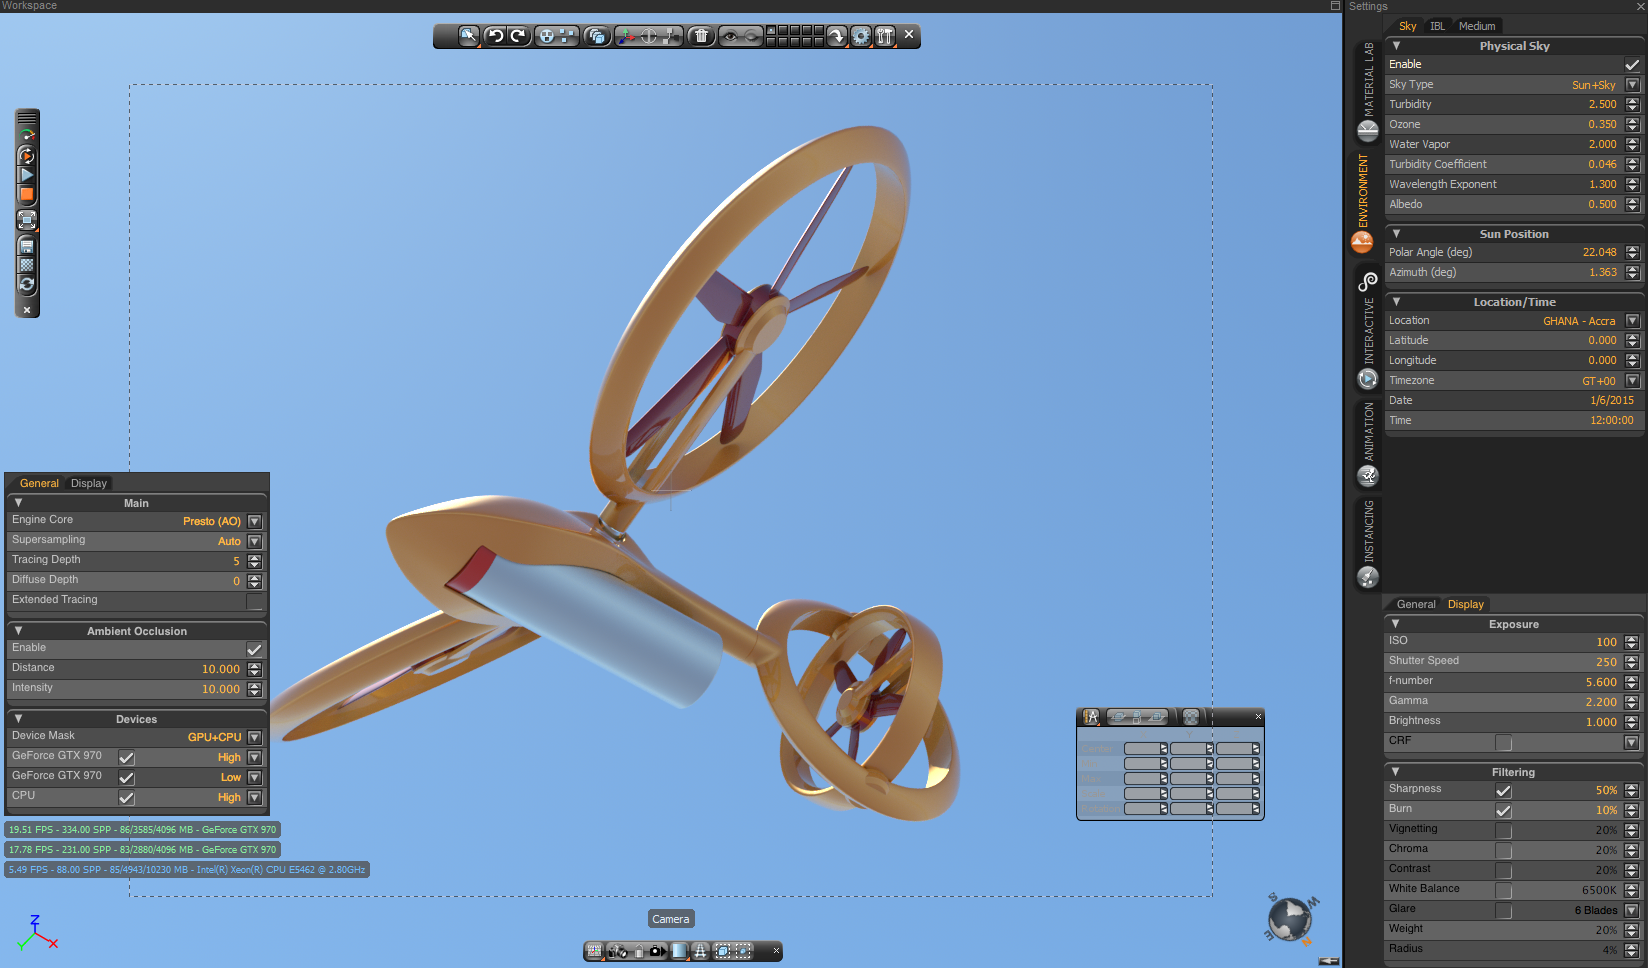This screenshot has width=1648, height=968.
Task: Open the Timezone dropdown
Action: [x=1632, y=381]
